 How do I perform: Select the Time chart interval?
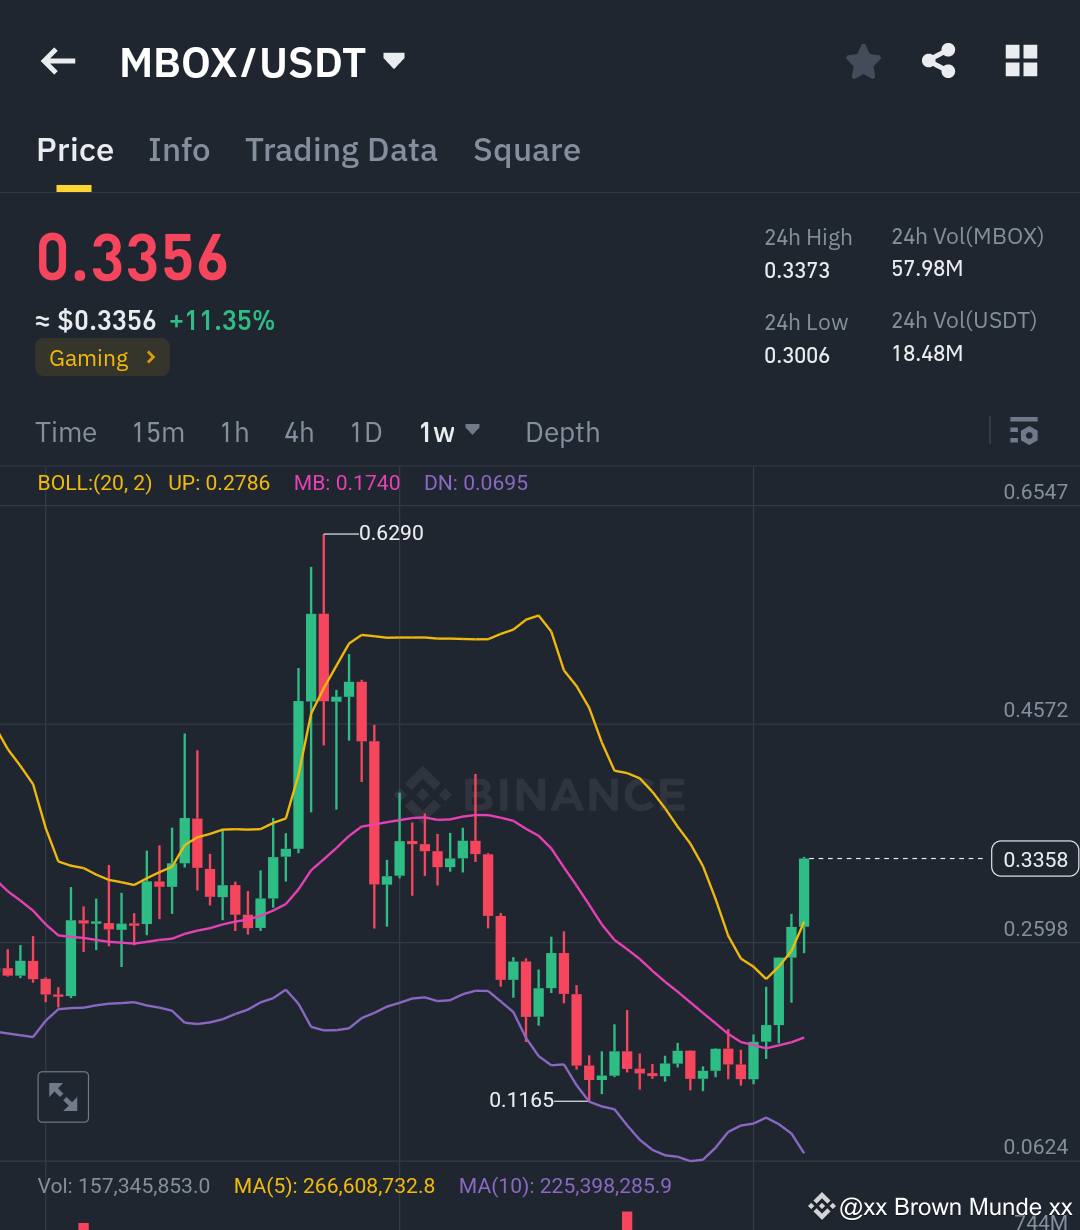coord(66,432)
